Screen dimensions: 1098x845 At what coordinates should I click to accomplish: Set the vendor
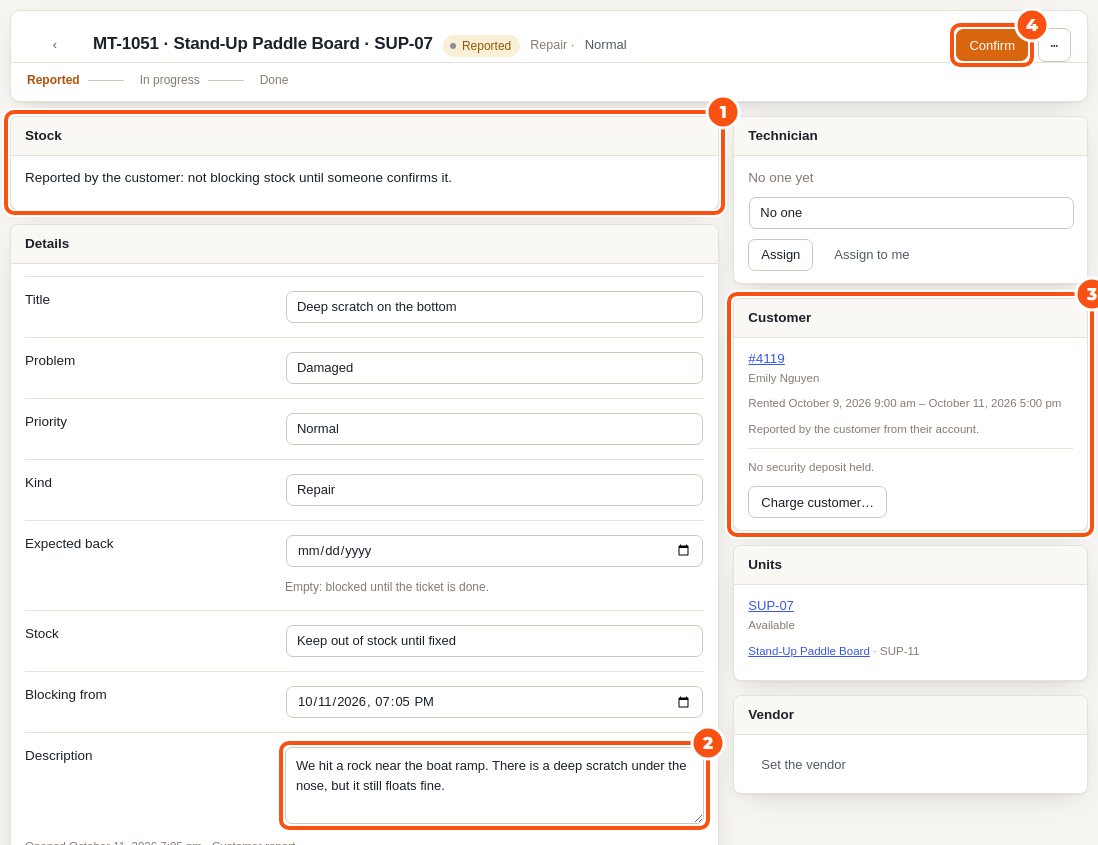(803, 764)
